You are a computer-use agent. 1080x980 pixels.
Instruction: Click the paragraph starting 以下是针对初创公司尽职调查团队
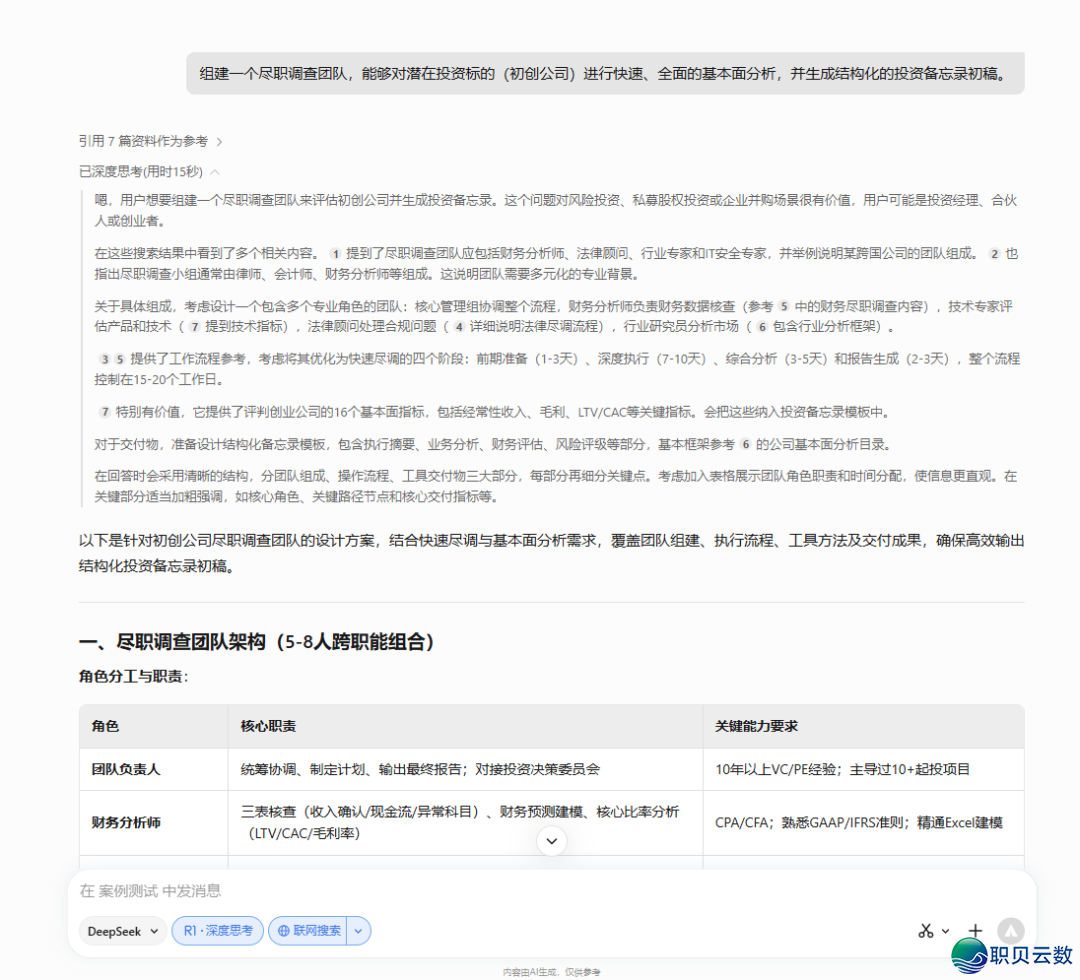click(551, 554)
